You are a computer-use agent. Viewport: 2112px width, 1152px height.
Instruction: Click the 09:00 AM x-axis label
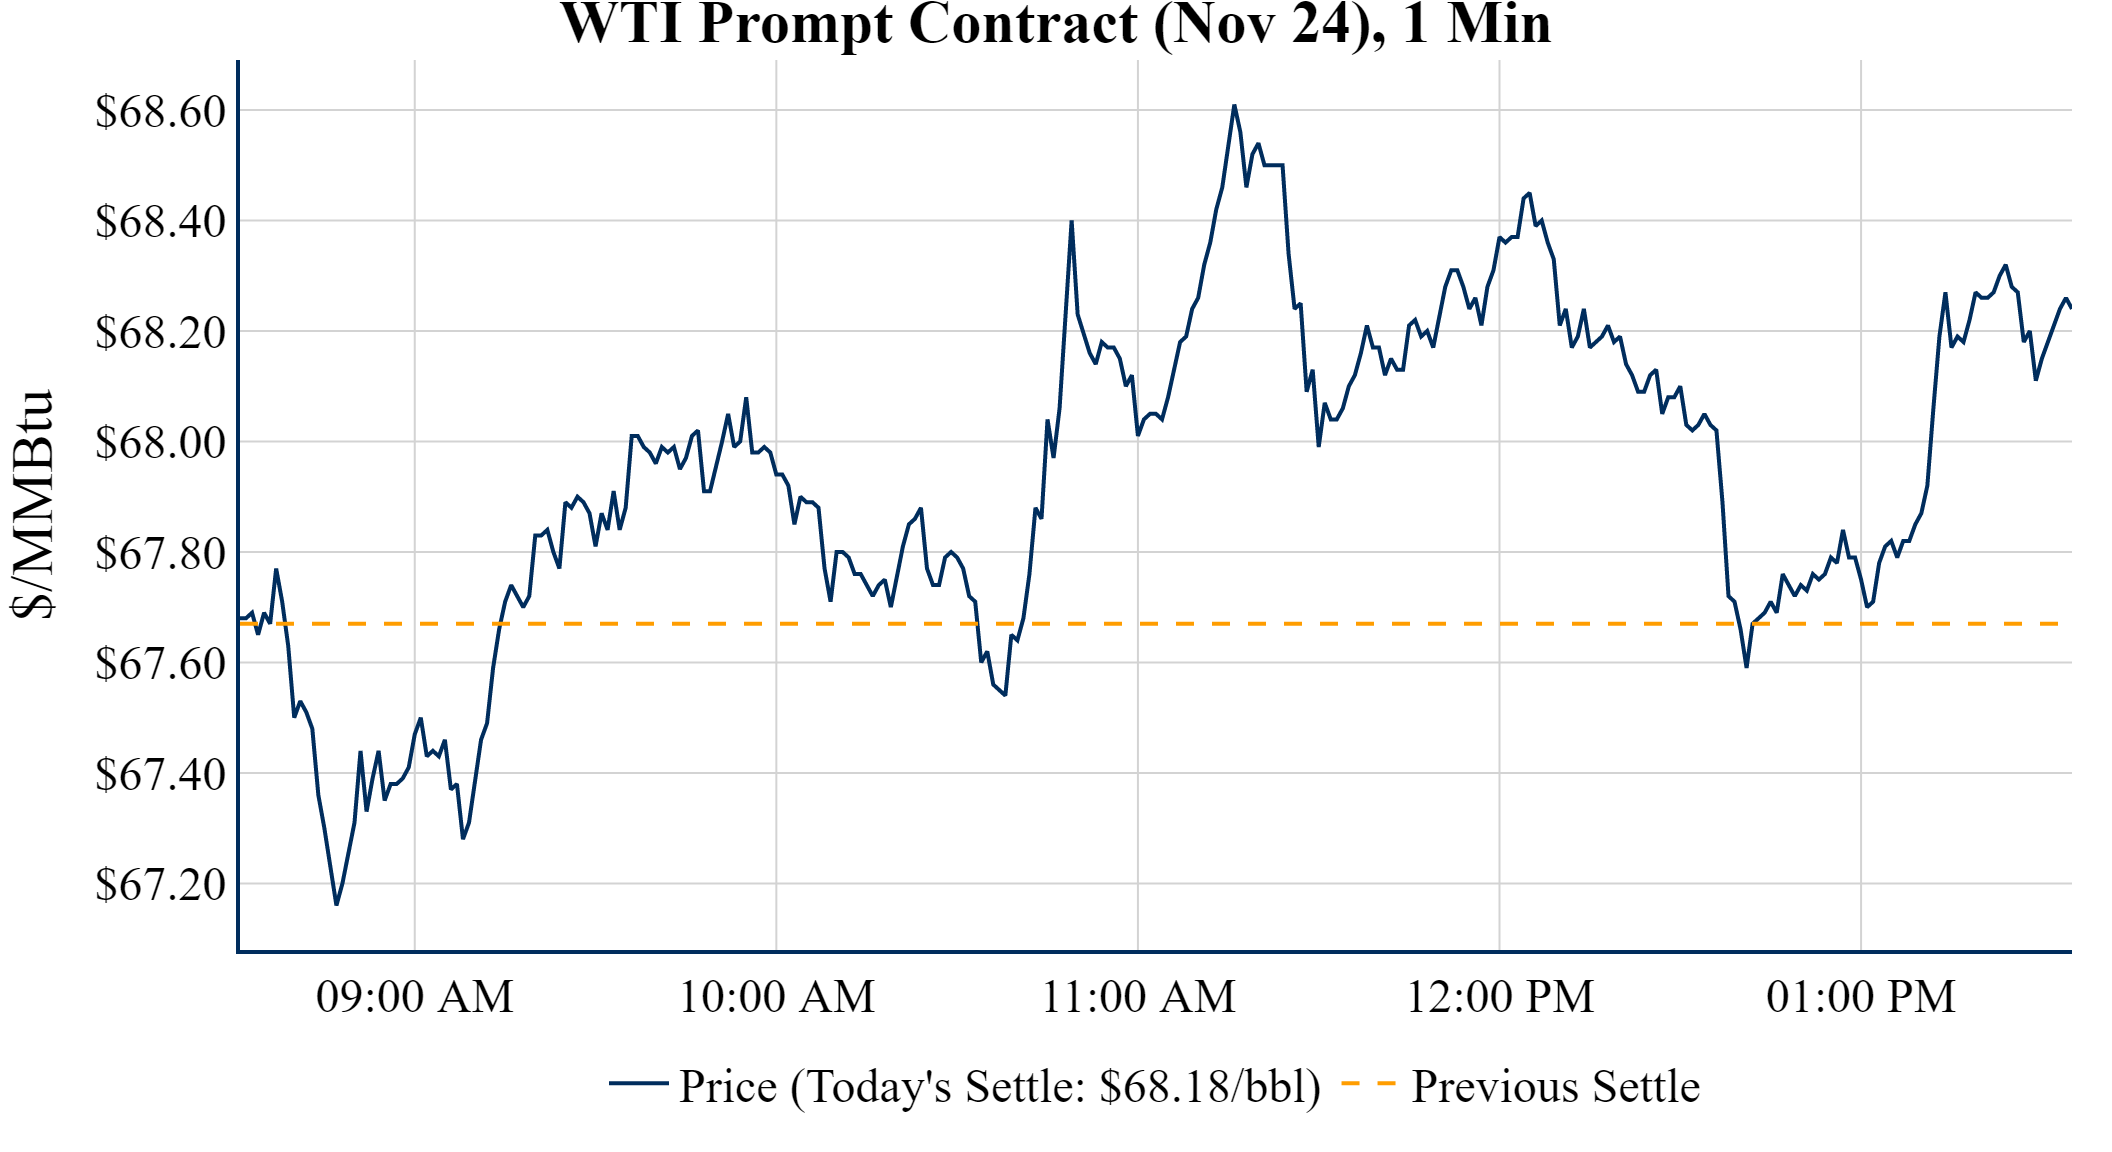click(x=414, y=997)
